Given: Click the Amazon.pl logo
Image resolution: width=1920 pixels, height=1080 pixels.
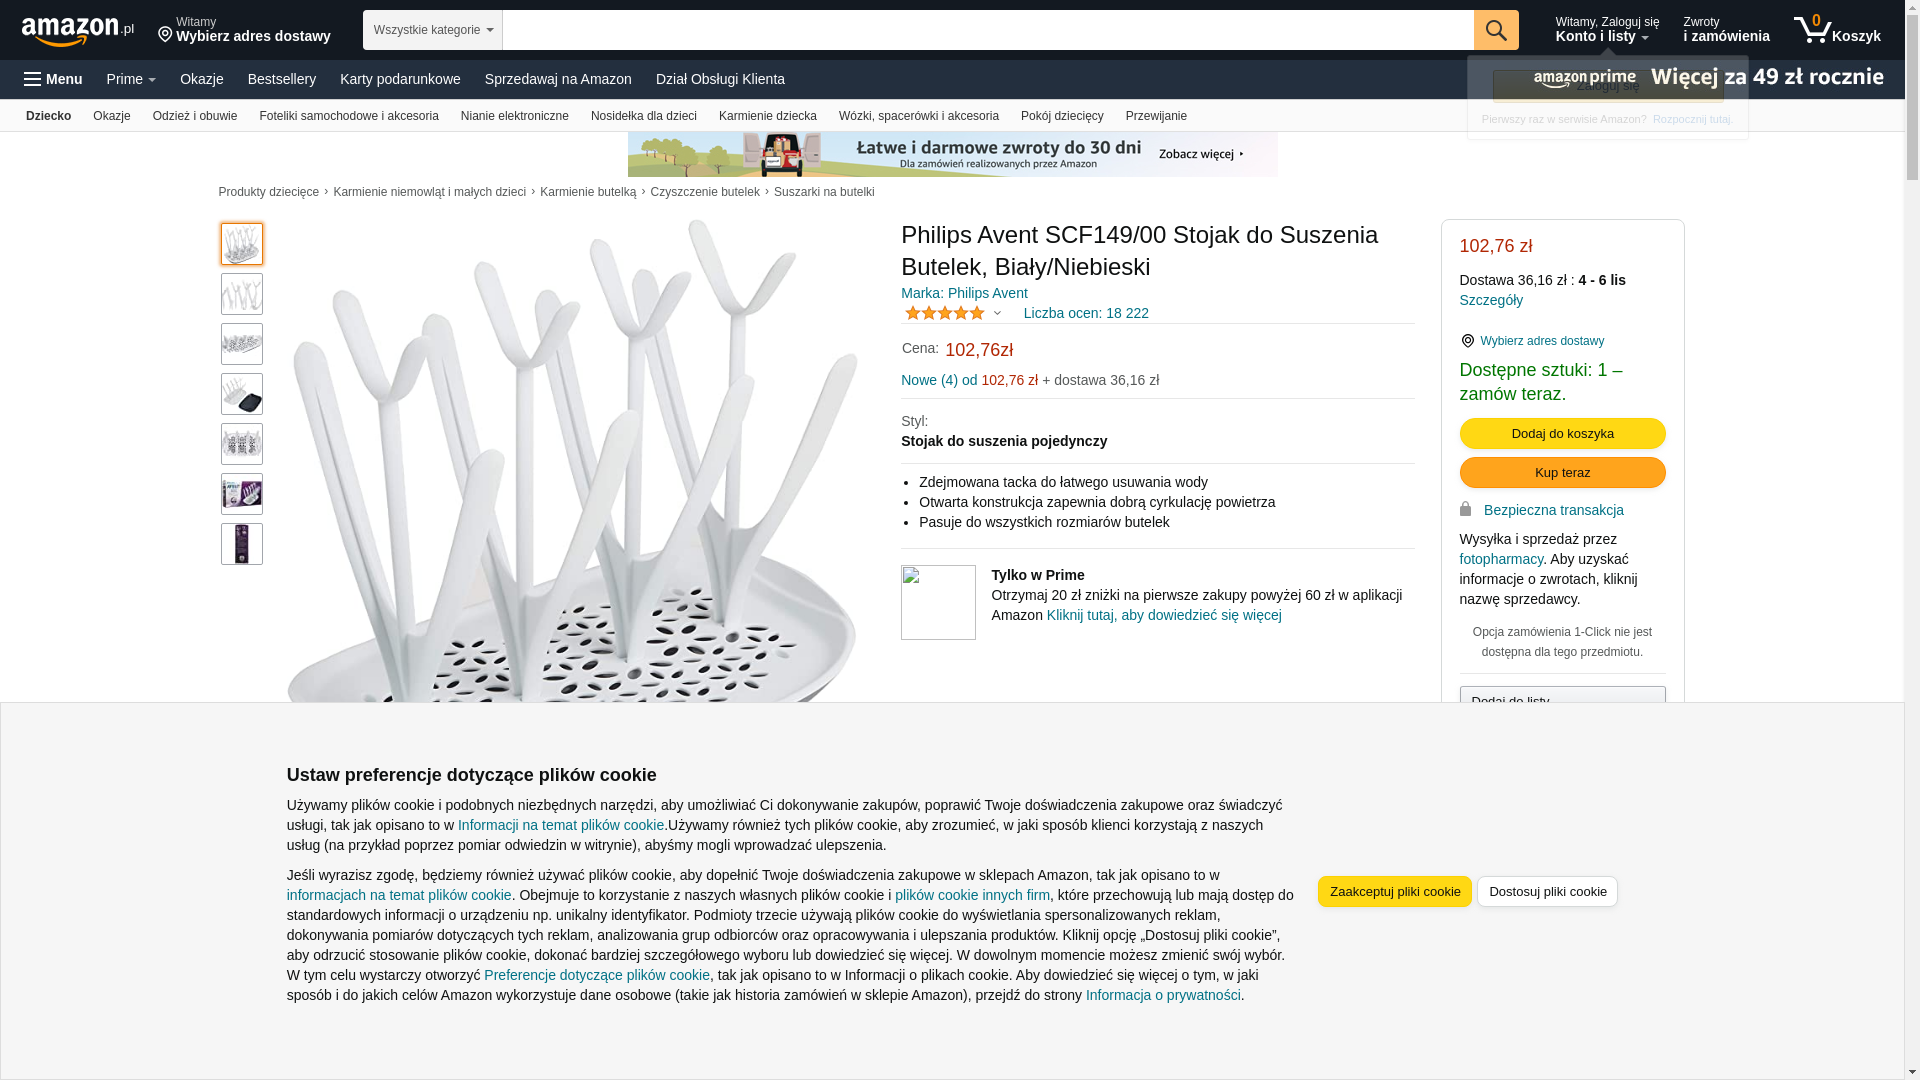Looking at the screenshot, I should pyautogui.click(x=77, y=31).
